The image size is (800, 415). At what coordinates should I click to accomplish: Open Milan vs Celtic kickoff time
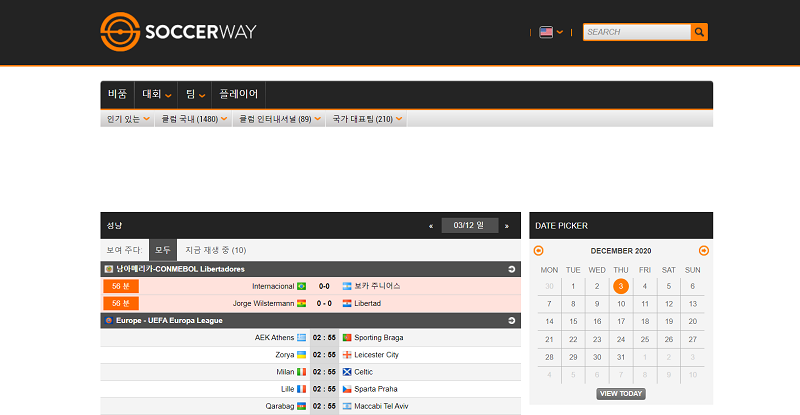tap(324, 372)
